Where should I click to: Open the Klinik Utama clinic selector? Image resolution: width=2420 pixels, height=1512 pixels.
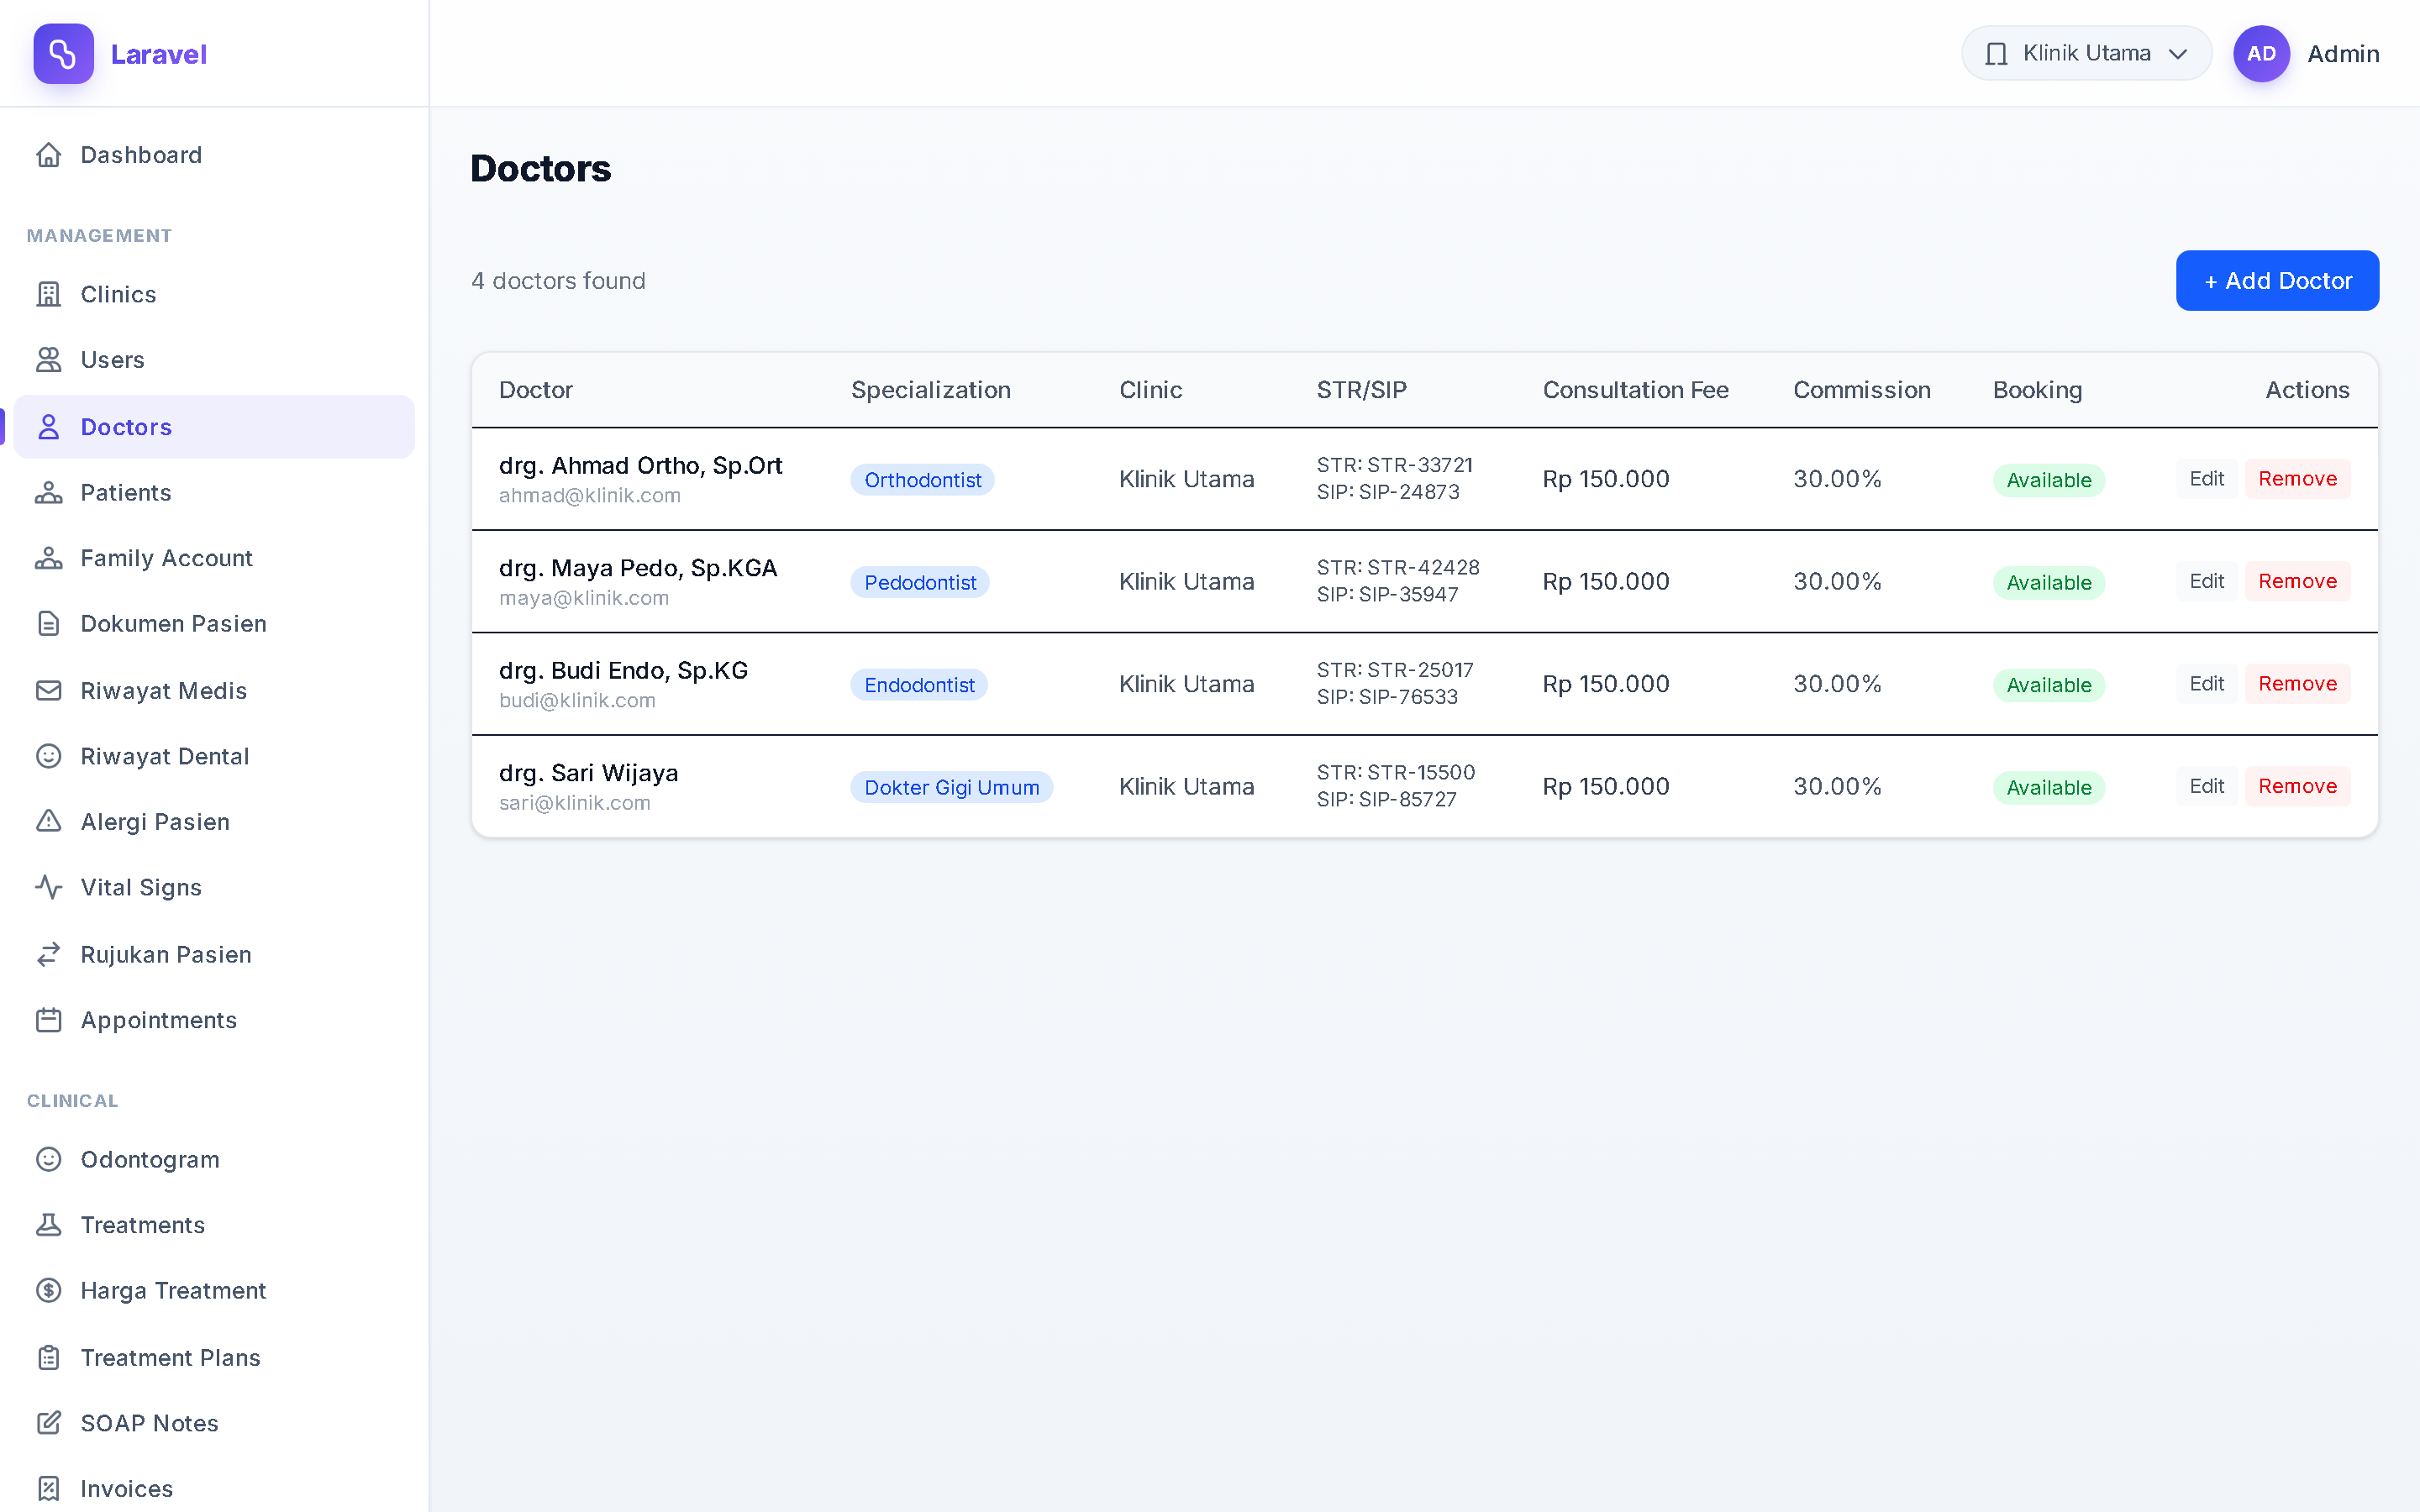coord(2086,54)
